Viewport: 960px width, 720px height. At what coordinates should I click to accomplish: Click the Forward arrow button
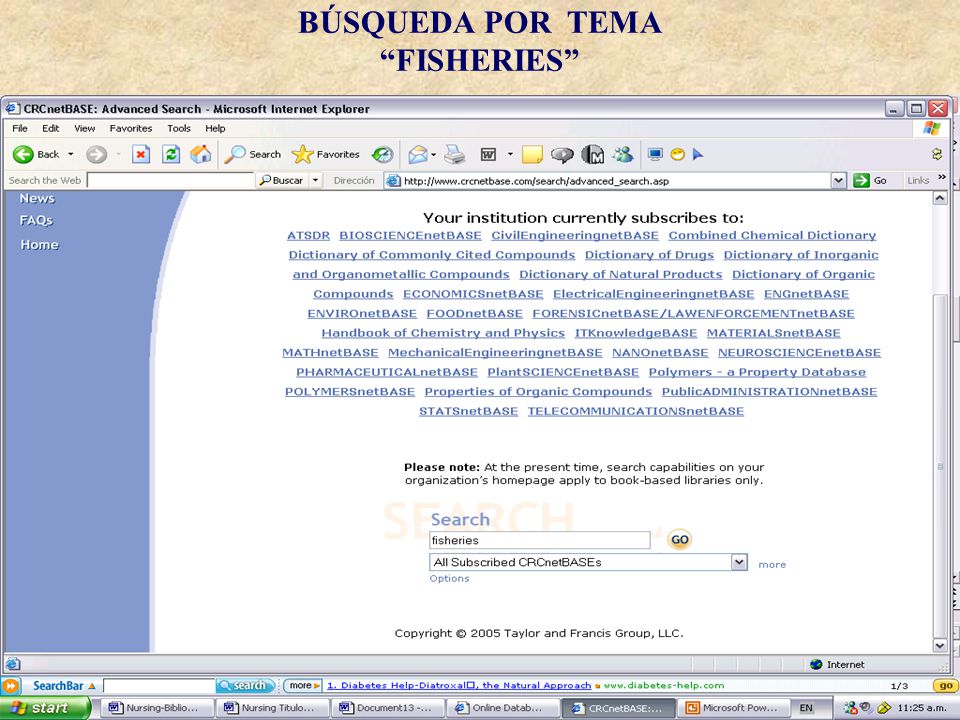click(96, 154)
